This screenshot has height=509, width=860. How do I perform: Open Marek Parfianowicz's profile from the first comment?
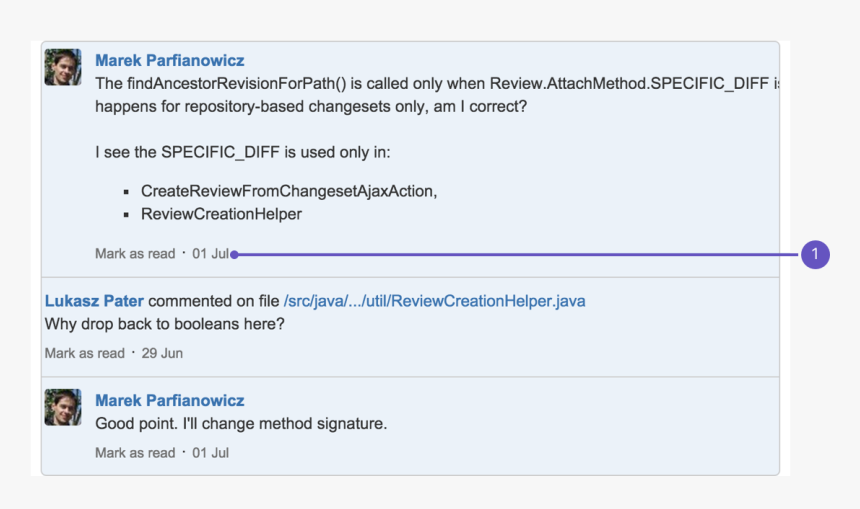(169, 60)
